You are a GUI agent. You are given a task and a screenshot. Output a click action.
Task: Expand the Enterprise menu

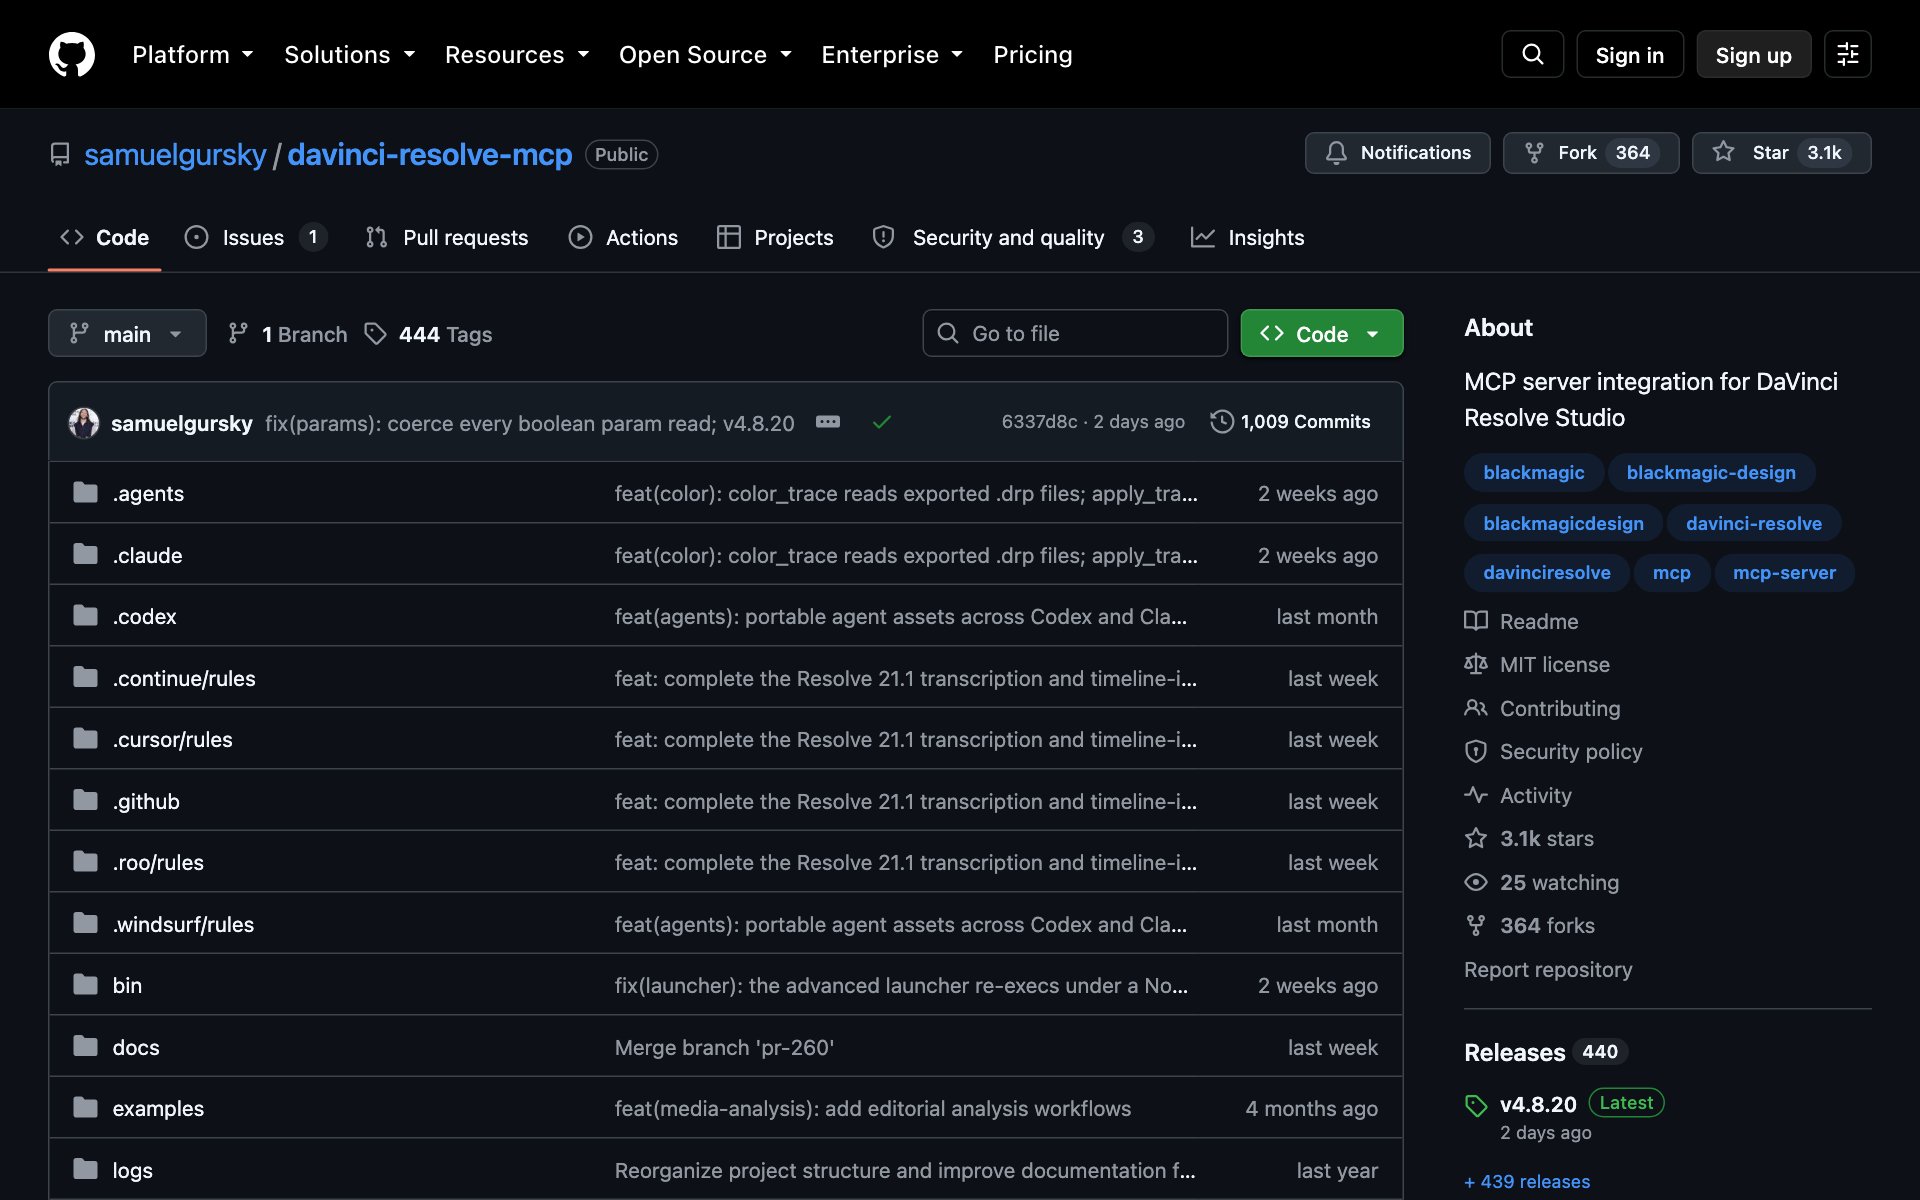click(892, 54)
